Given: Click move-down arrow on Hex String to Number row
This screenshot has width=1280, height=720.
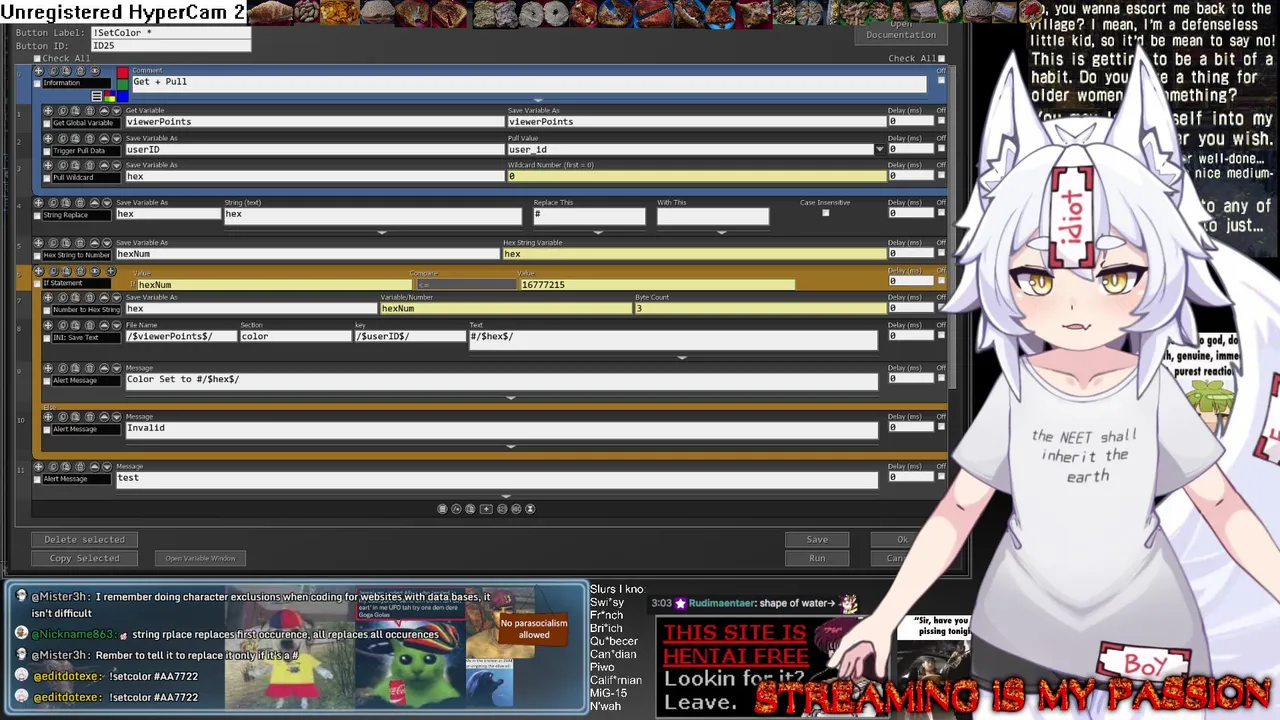Looking at the screenshot, I should click(107, 243).
